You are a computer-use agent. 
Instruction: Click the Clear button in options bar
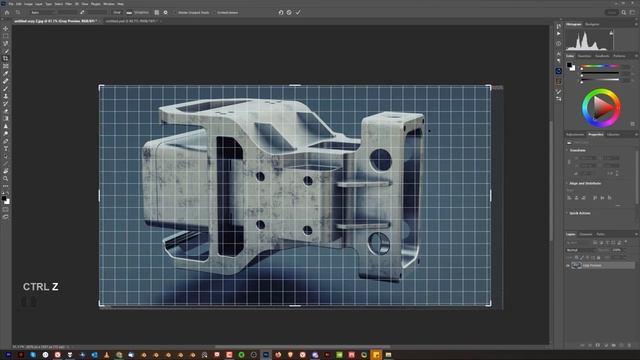[117, 13]
